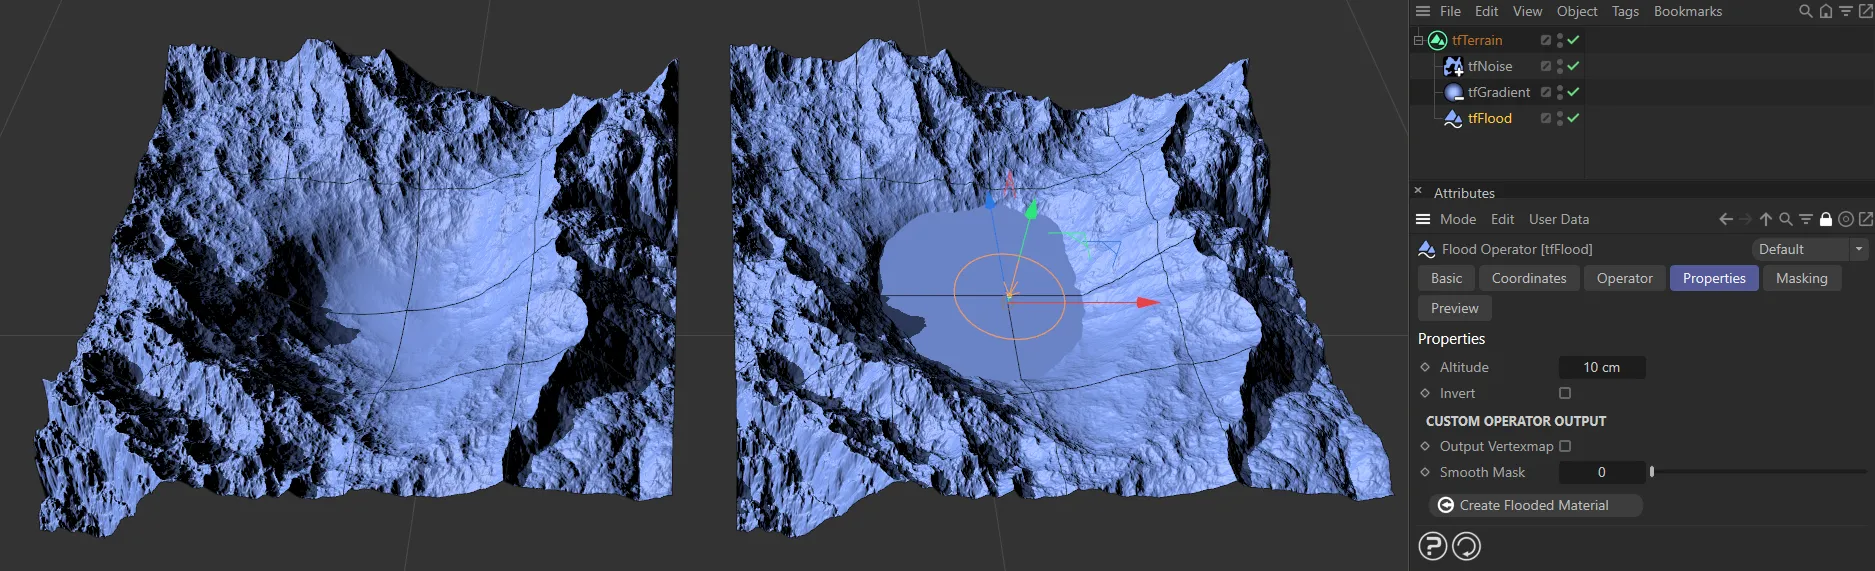The width and height of the screenshot is (1875, 571).
Task: Click the Altitude value field
Action: pyautogui.click(x=1601, y=368)
